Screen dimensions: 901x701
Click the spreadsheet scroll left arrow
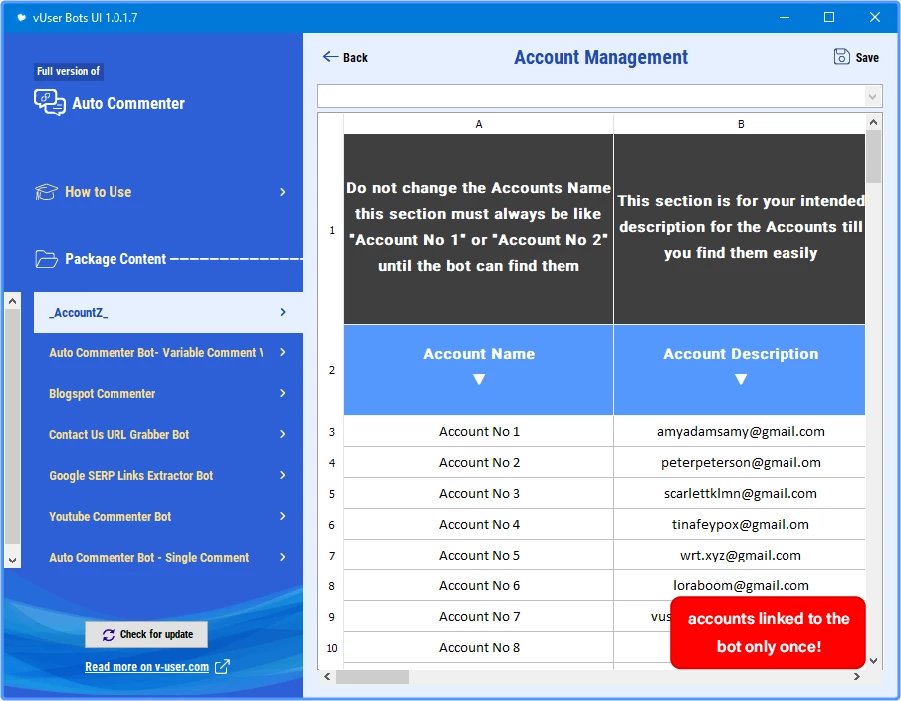327,677
